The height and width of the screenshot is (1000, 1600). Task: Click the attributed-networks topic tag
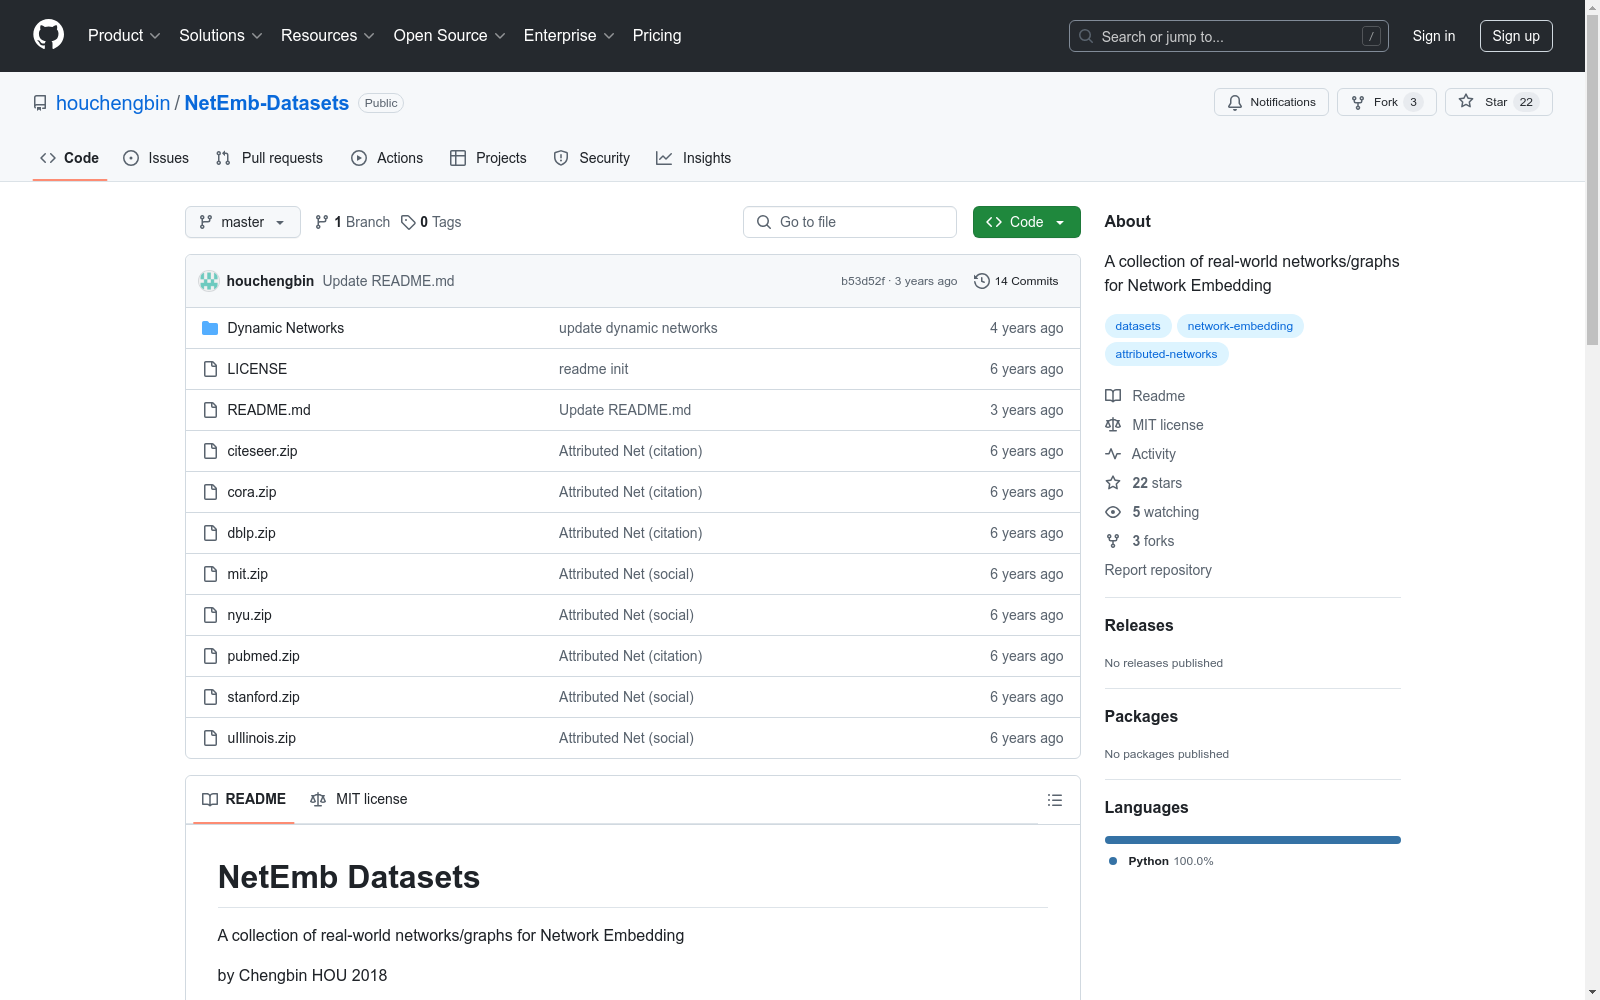tap(1166, 354)
